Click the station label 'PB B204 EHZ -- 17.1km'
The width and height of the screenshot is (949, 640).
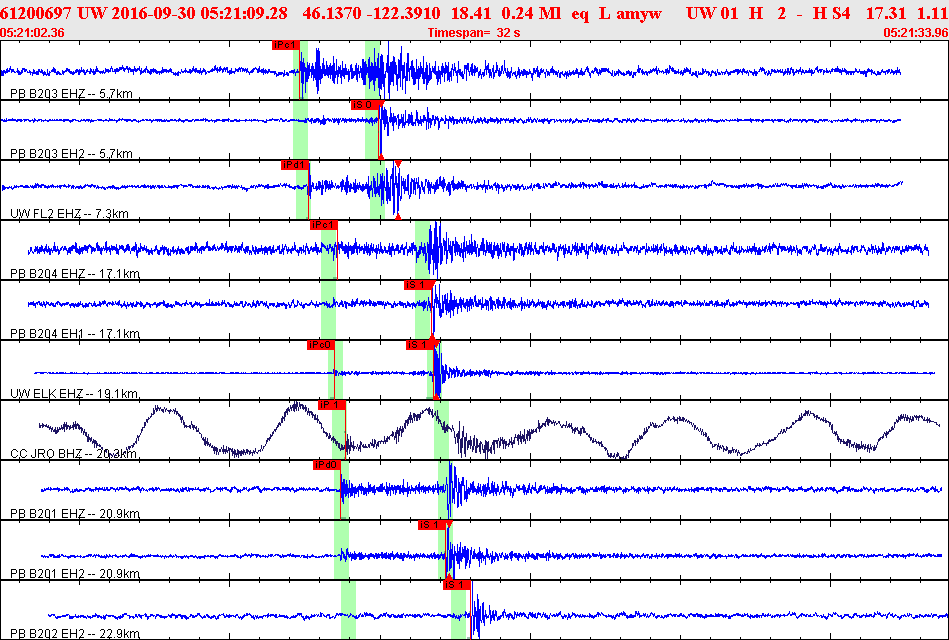tap(75, 274)
